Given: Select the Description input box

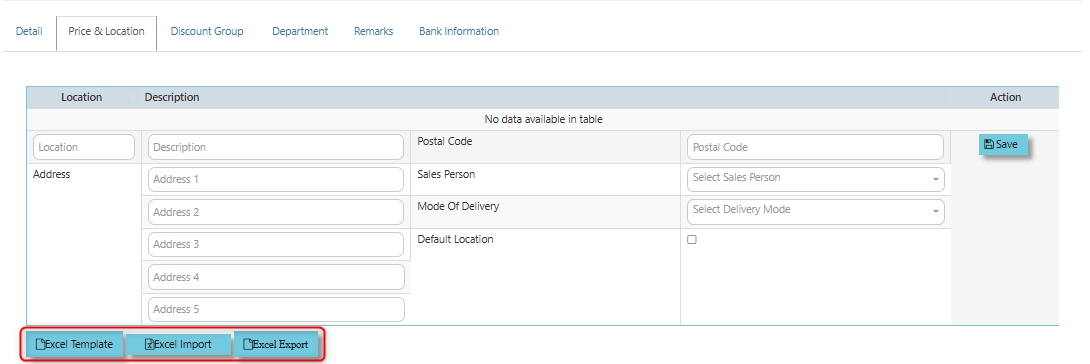Looking at the screenshot, I should coord(276,147).
